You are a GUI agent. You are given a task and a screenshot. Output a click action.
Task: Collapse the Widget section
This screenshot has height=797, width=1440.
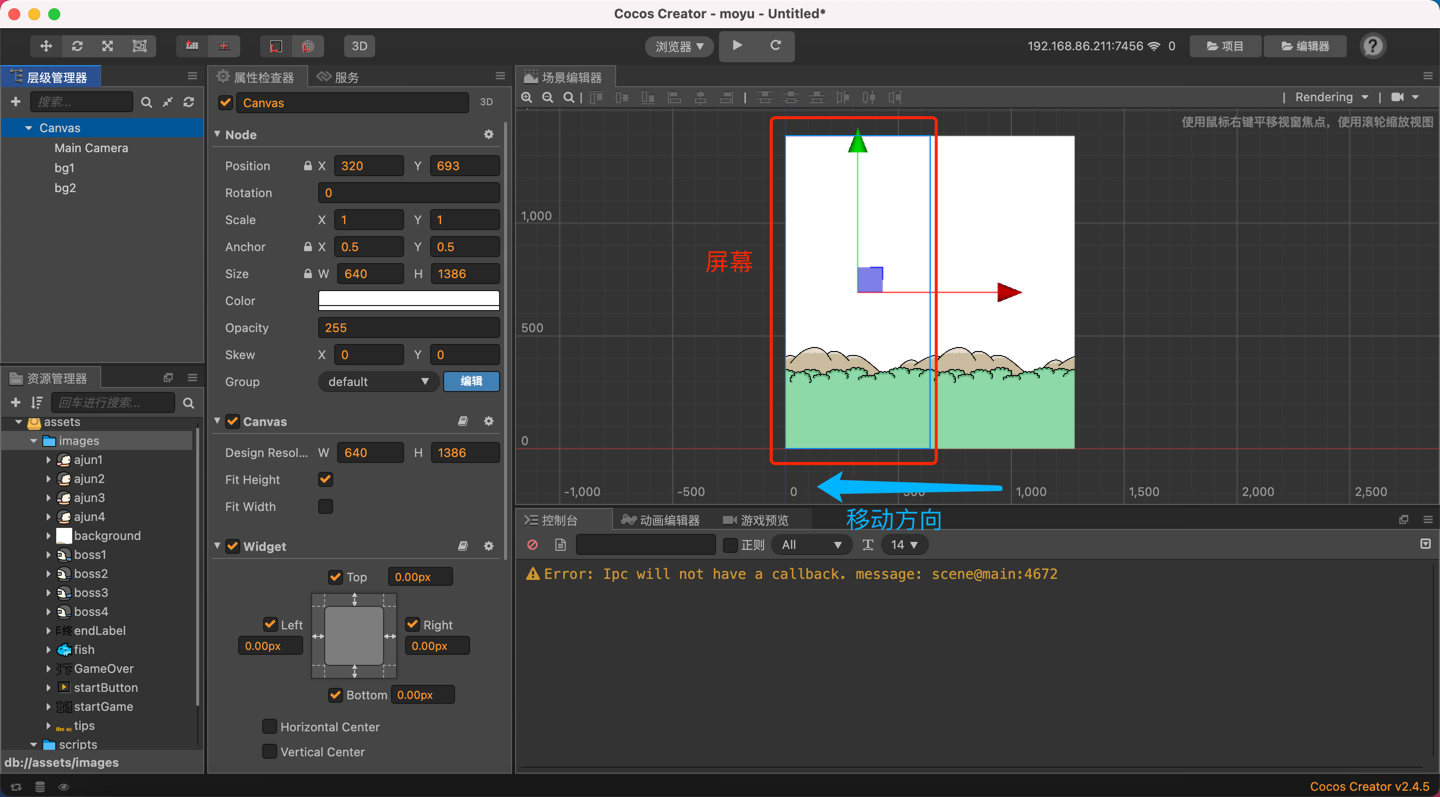pos(218,546)
